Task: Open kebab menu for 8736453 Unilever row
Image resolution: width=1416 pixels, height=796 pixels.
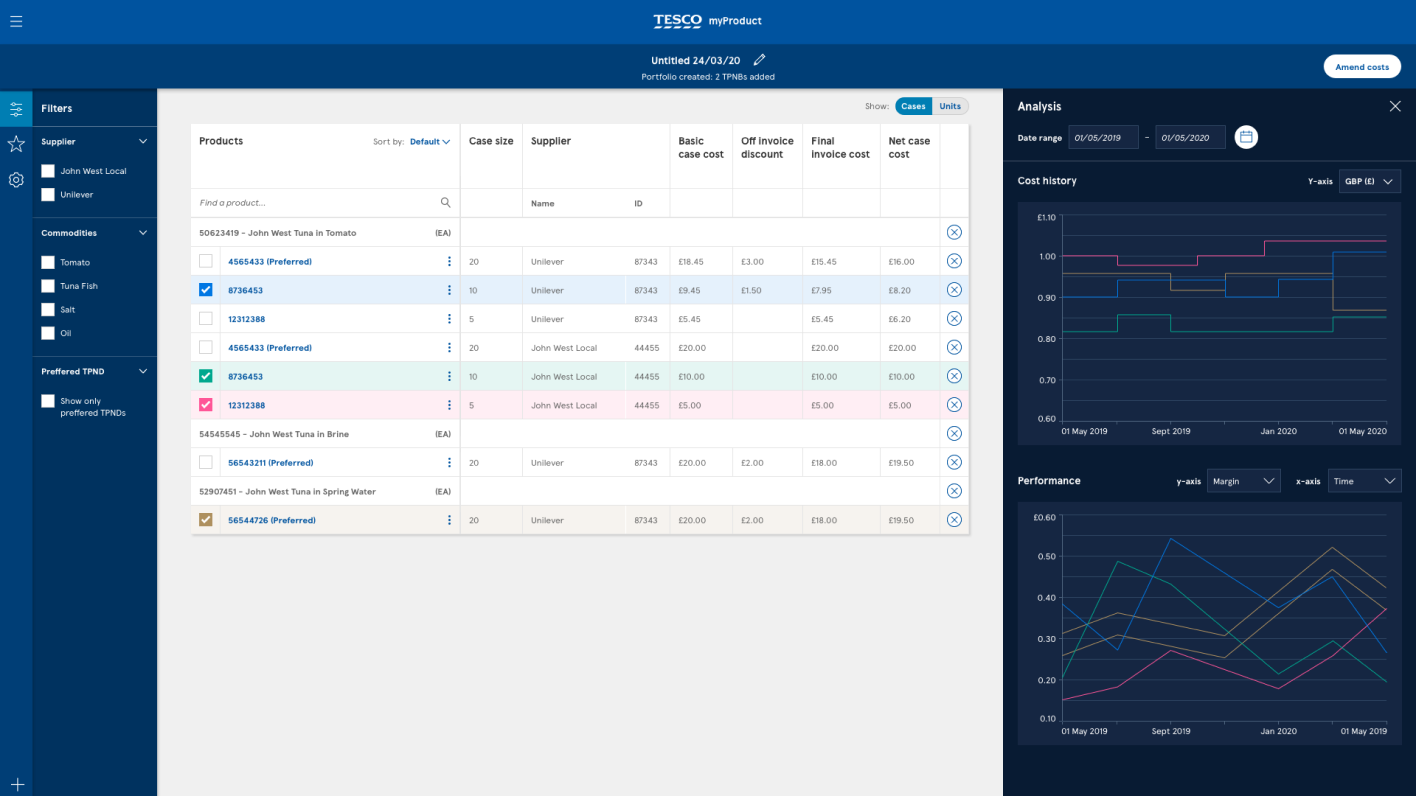Action: 449,290
